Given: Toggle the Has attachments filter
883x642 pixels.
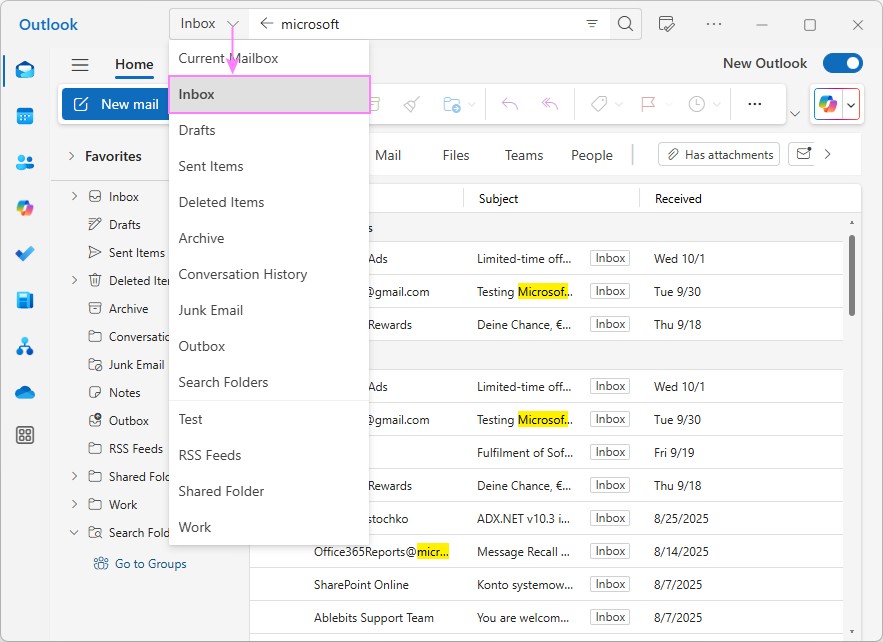Looking at the screenshot, I should pyautogui.click(x=719, y=155).
